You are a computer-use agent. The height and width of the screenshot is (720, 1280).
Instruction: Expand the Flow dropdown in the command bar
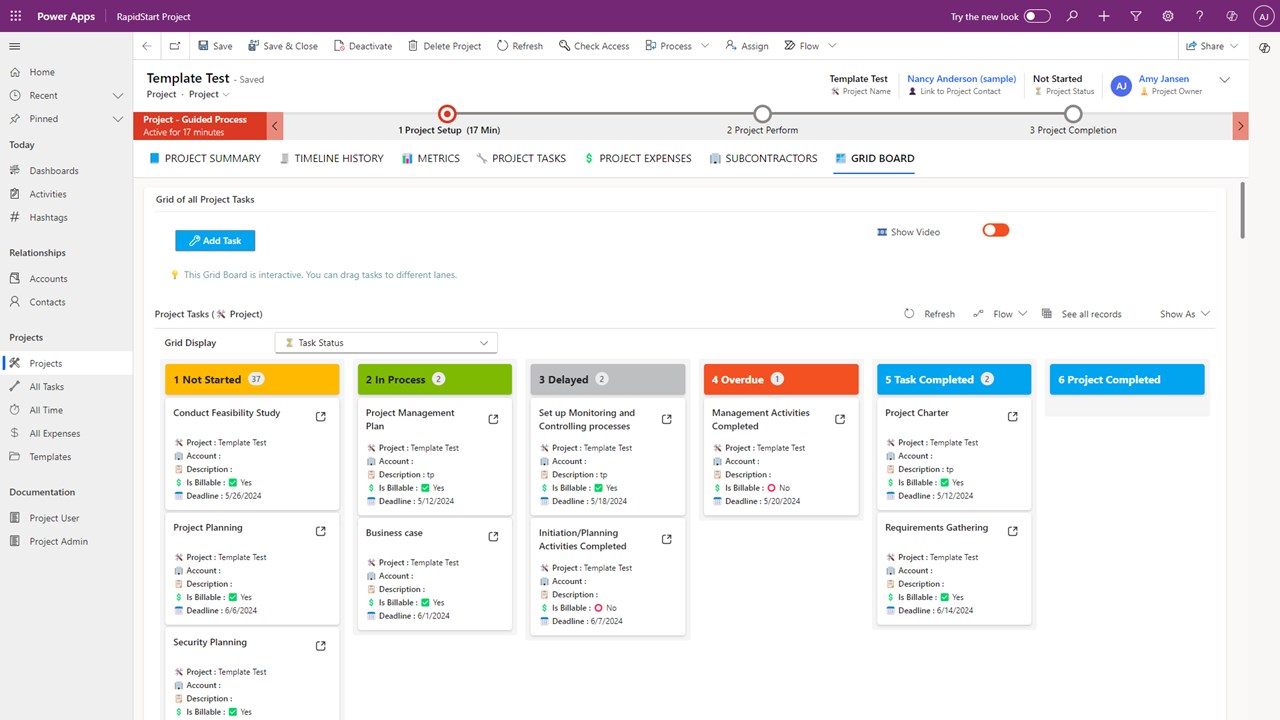(832, 46)
